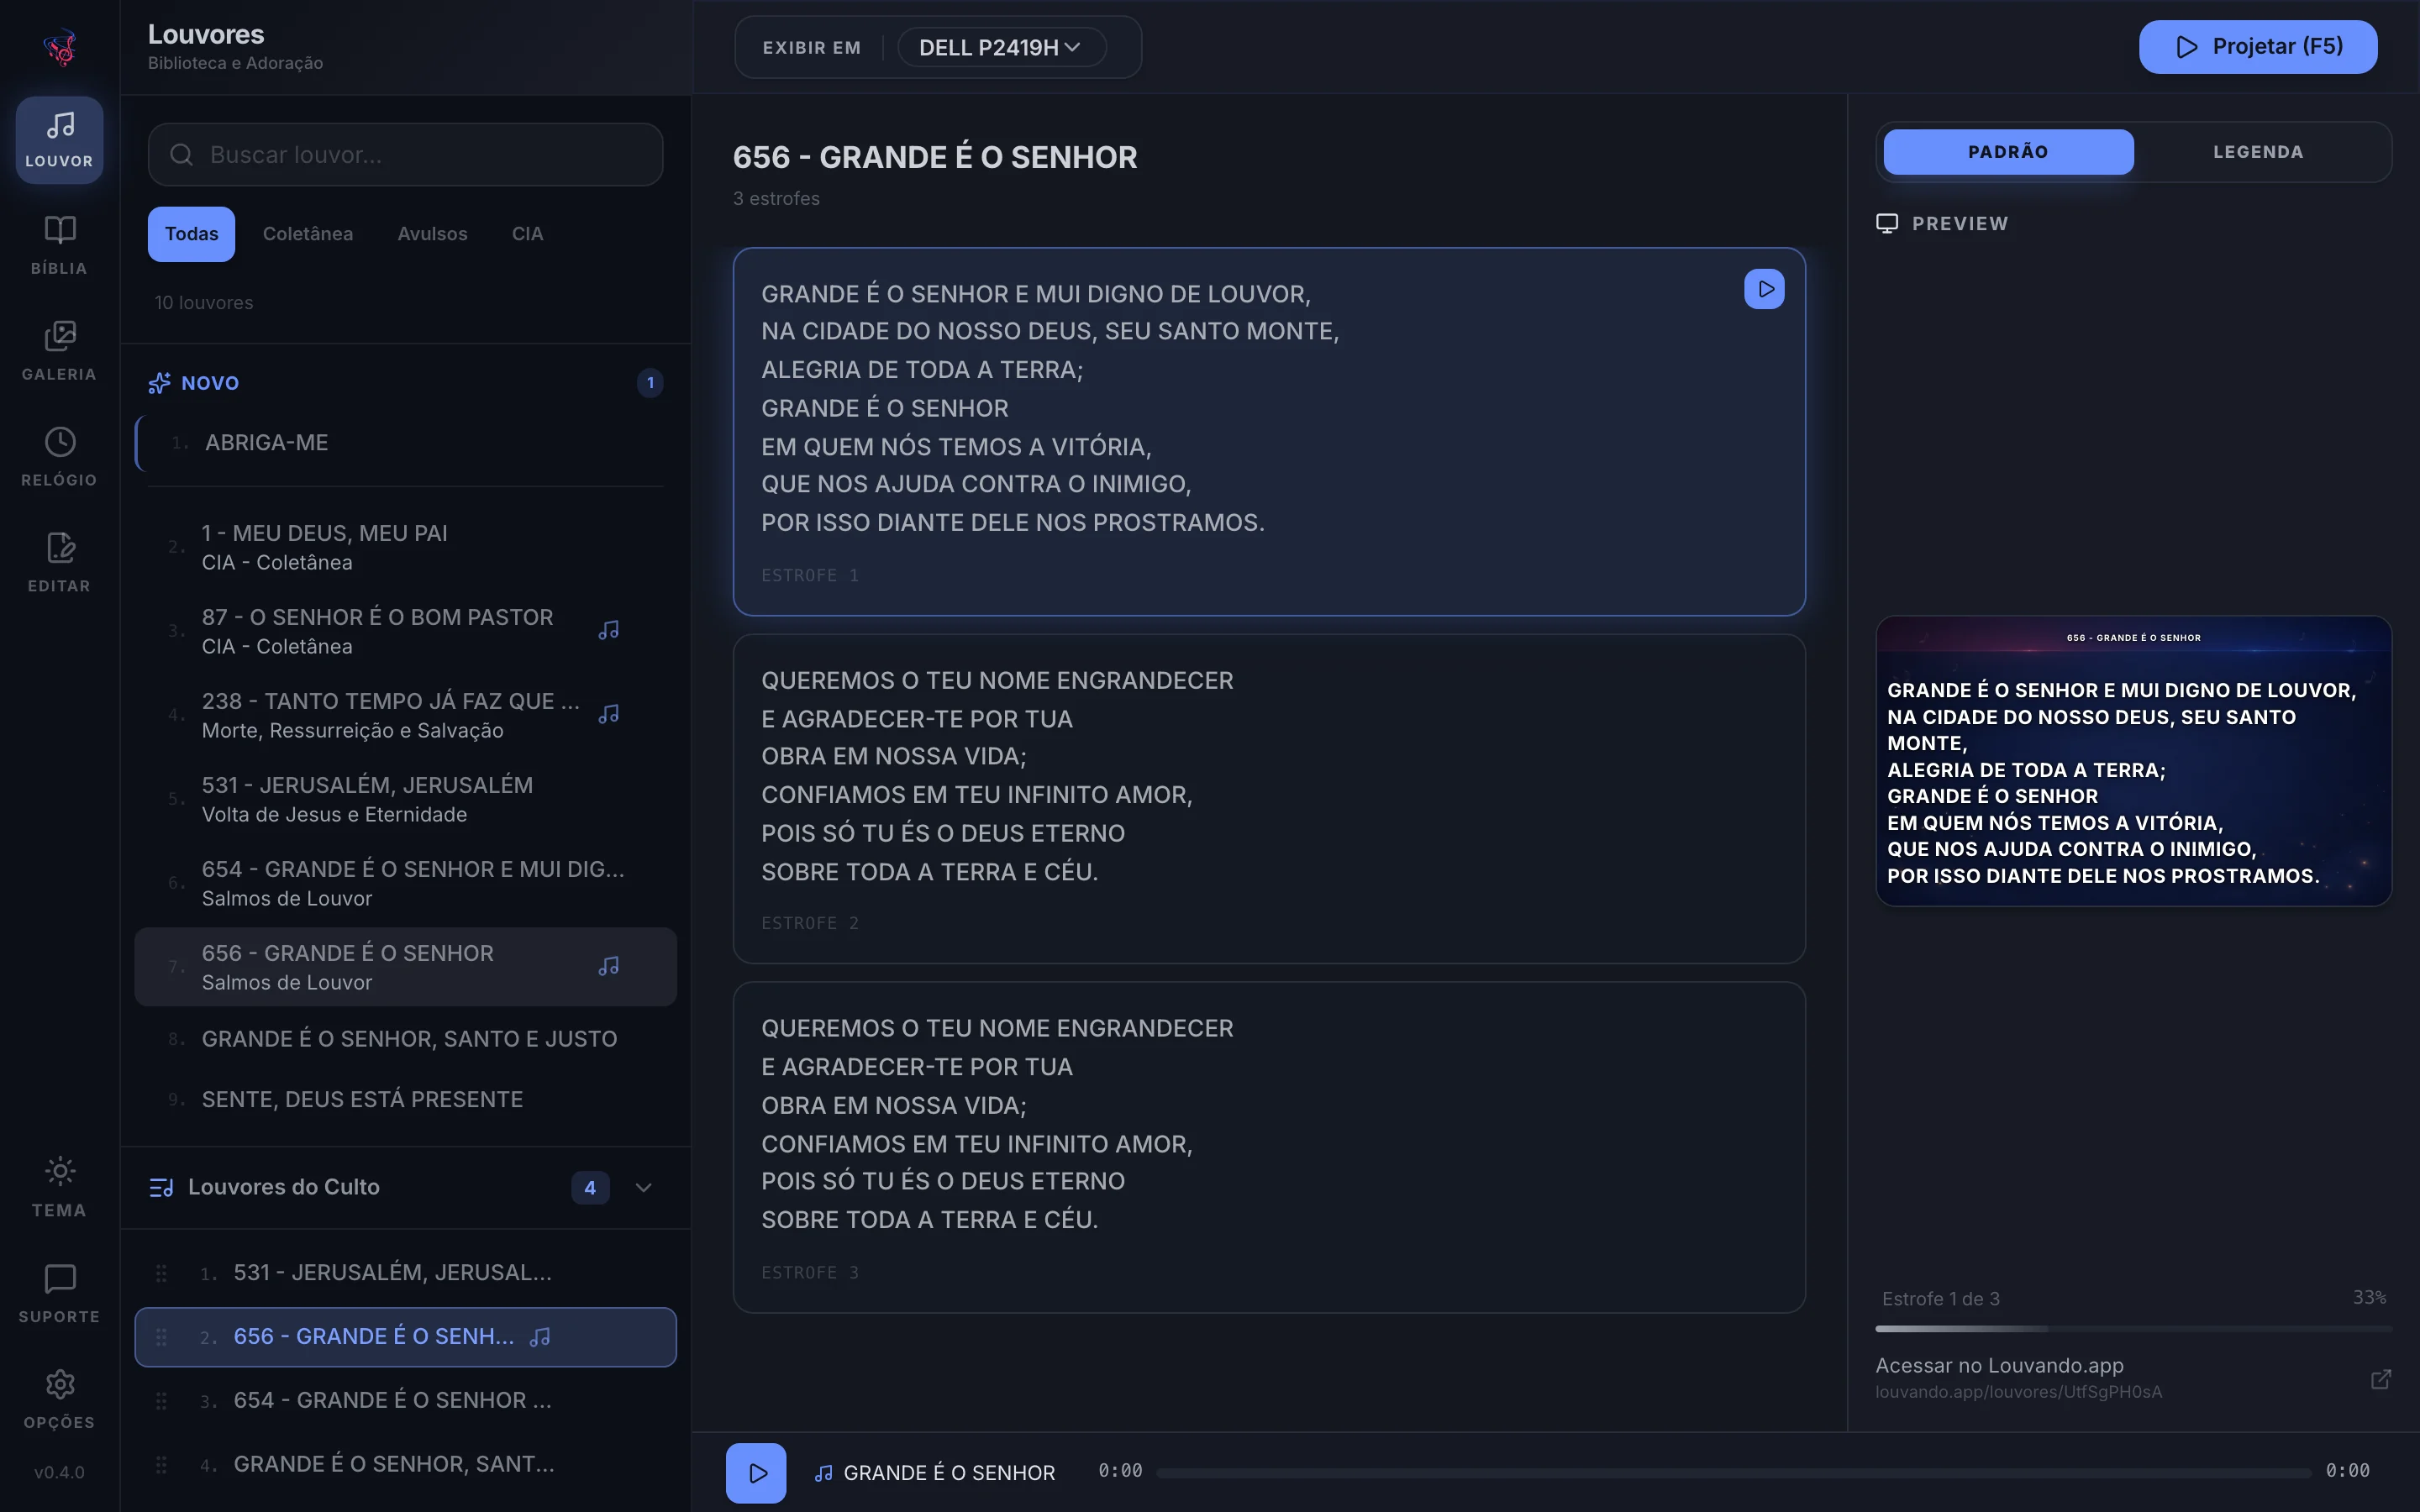This screenshot has height=1512, width=2420.
Task: Select GRANDE É O SENHOR, SANT... in Culto list
Action: tap(405, 1465)
